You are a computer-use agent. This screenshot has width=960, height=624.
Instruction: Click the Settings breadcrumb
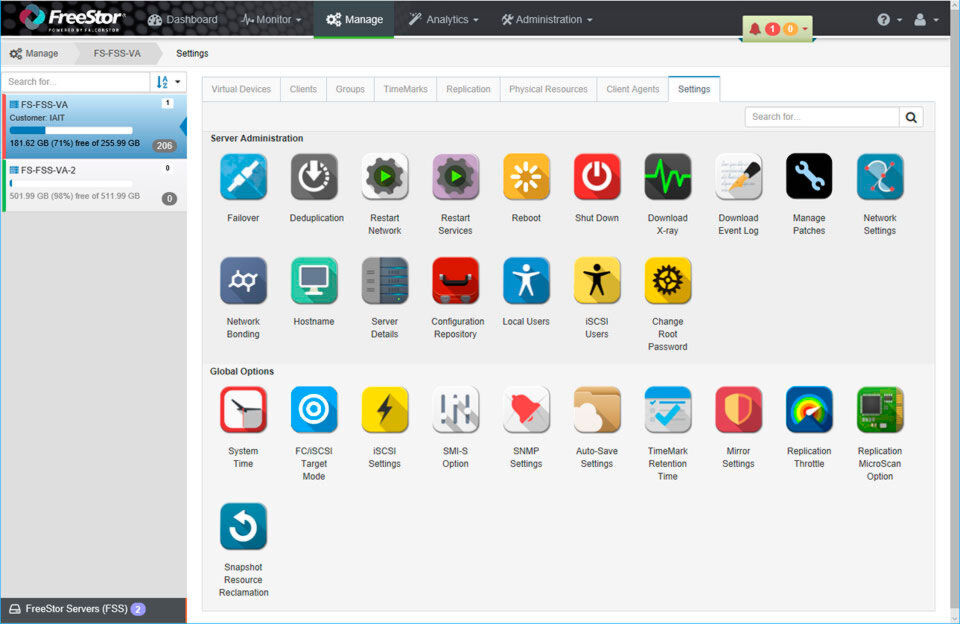click(x=192, y=54)
